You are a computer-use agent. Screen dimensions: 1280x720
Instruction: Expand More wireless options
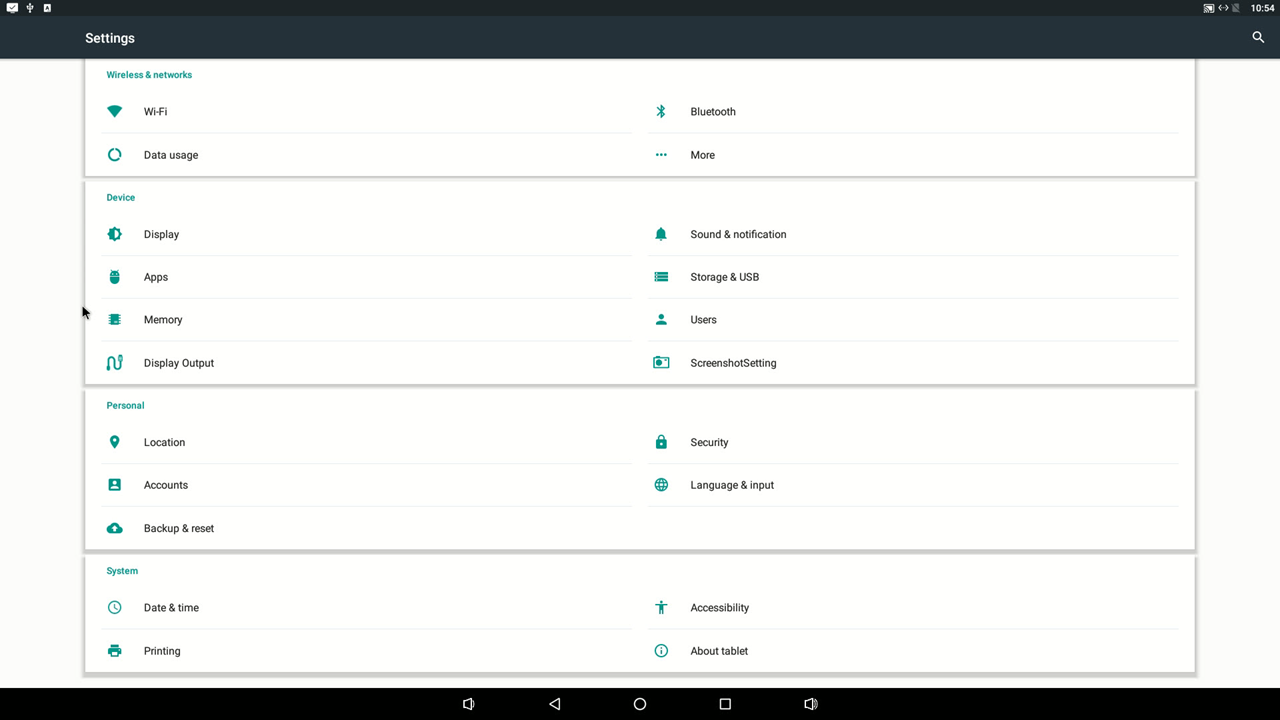(x=702, y=155)
